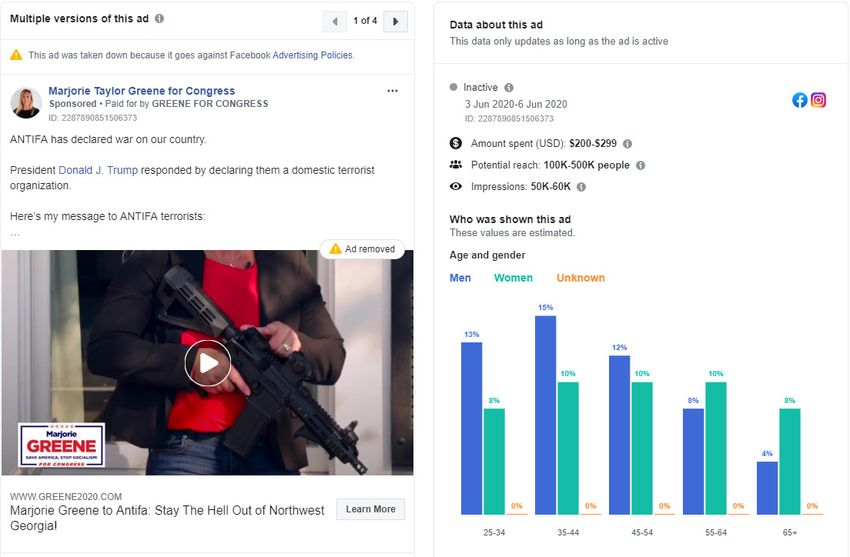
Task: Click Potential reach value 100K-500K people
Action: (x=587, y=165)
